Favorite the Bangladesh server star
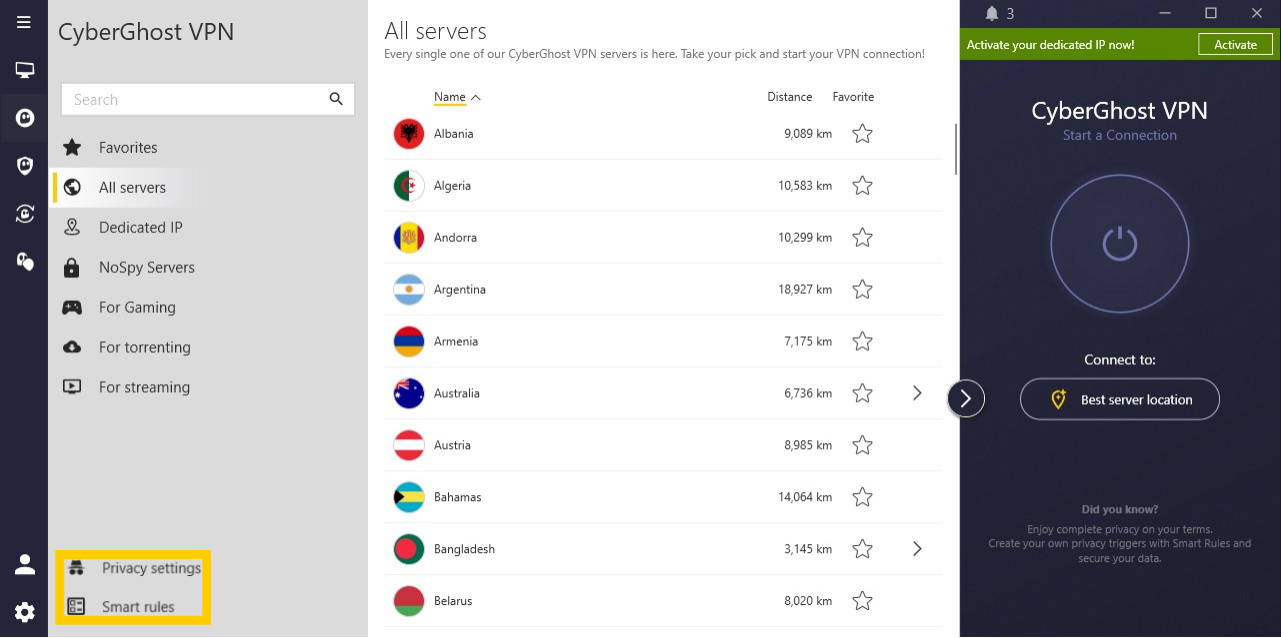This screenshot has height=638, width=1281. tap(862, 549)
